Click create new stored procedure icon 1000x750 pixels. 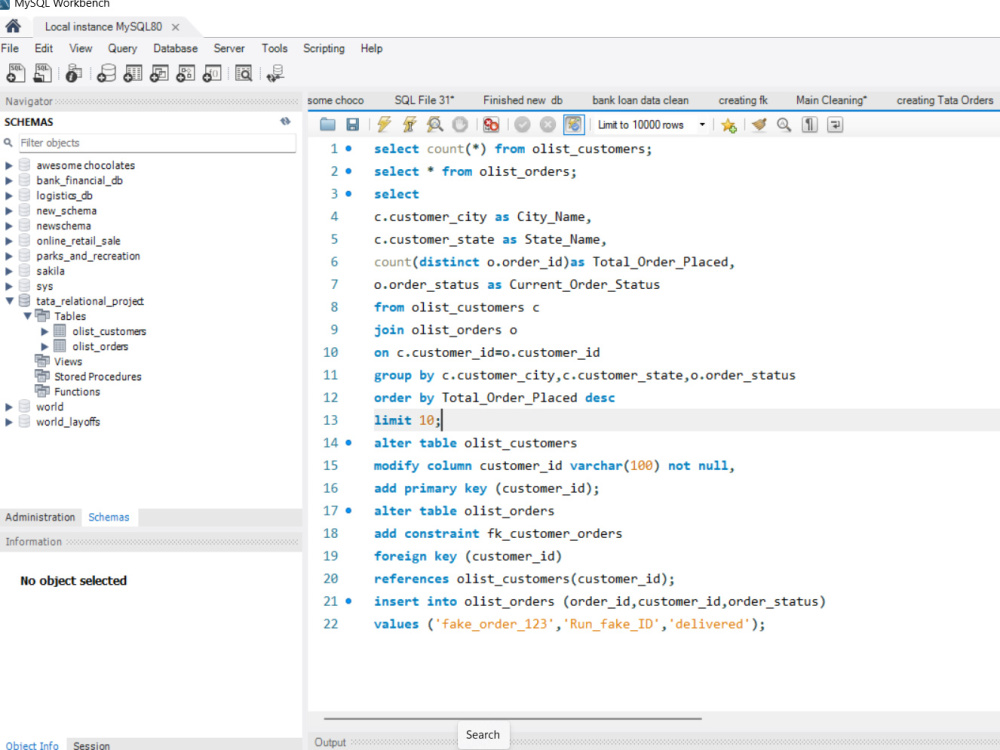coord(185,73)
